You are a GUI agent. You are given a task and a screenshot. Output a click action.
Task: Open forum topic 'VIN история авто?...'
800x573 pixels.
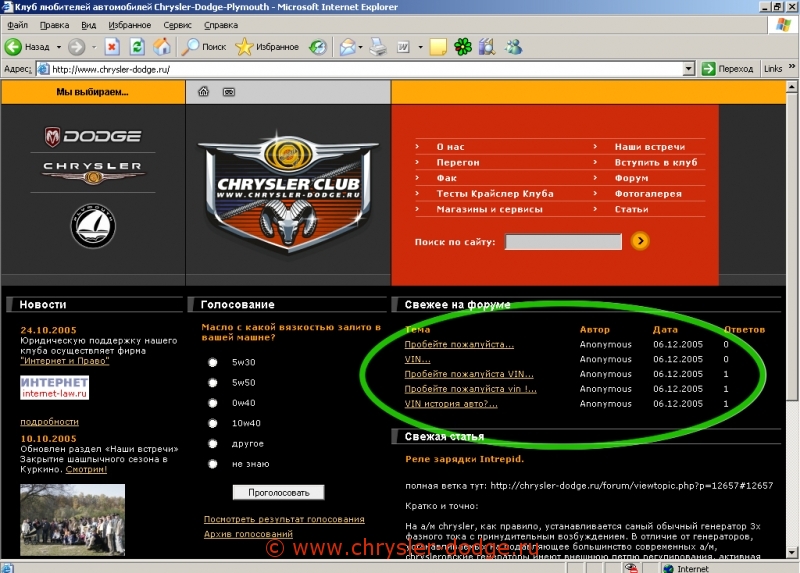(x=451, y=404)
